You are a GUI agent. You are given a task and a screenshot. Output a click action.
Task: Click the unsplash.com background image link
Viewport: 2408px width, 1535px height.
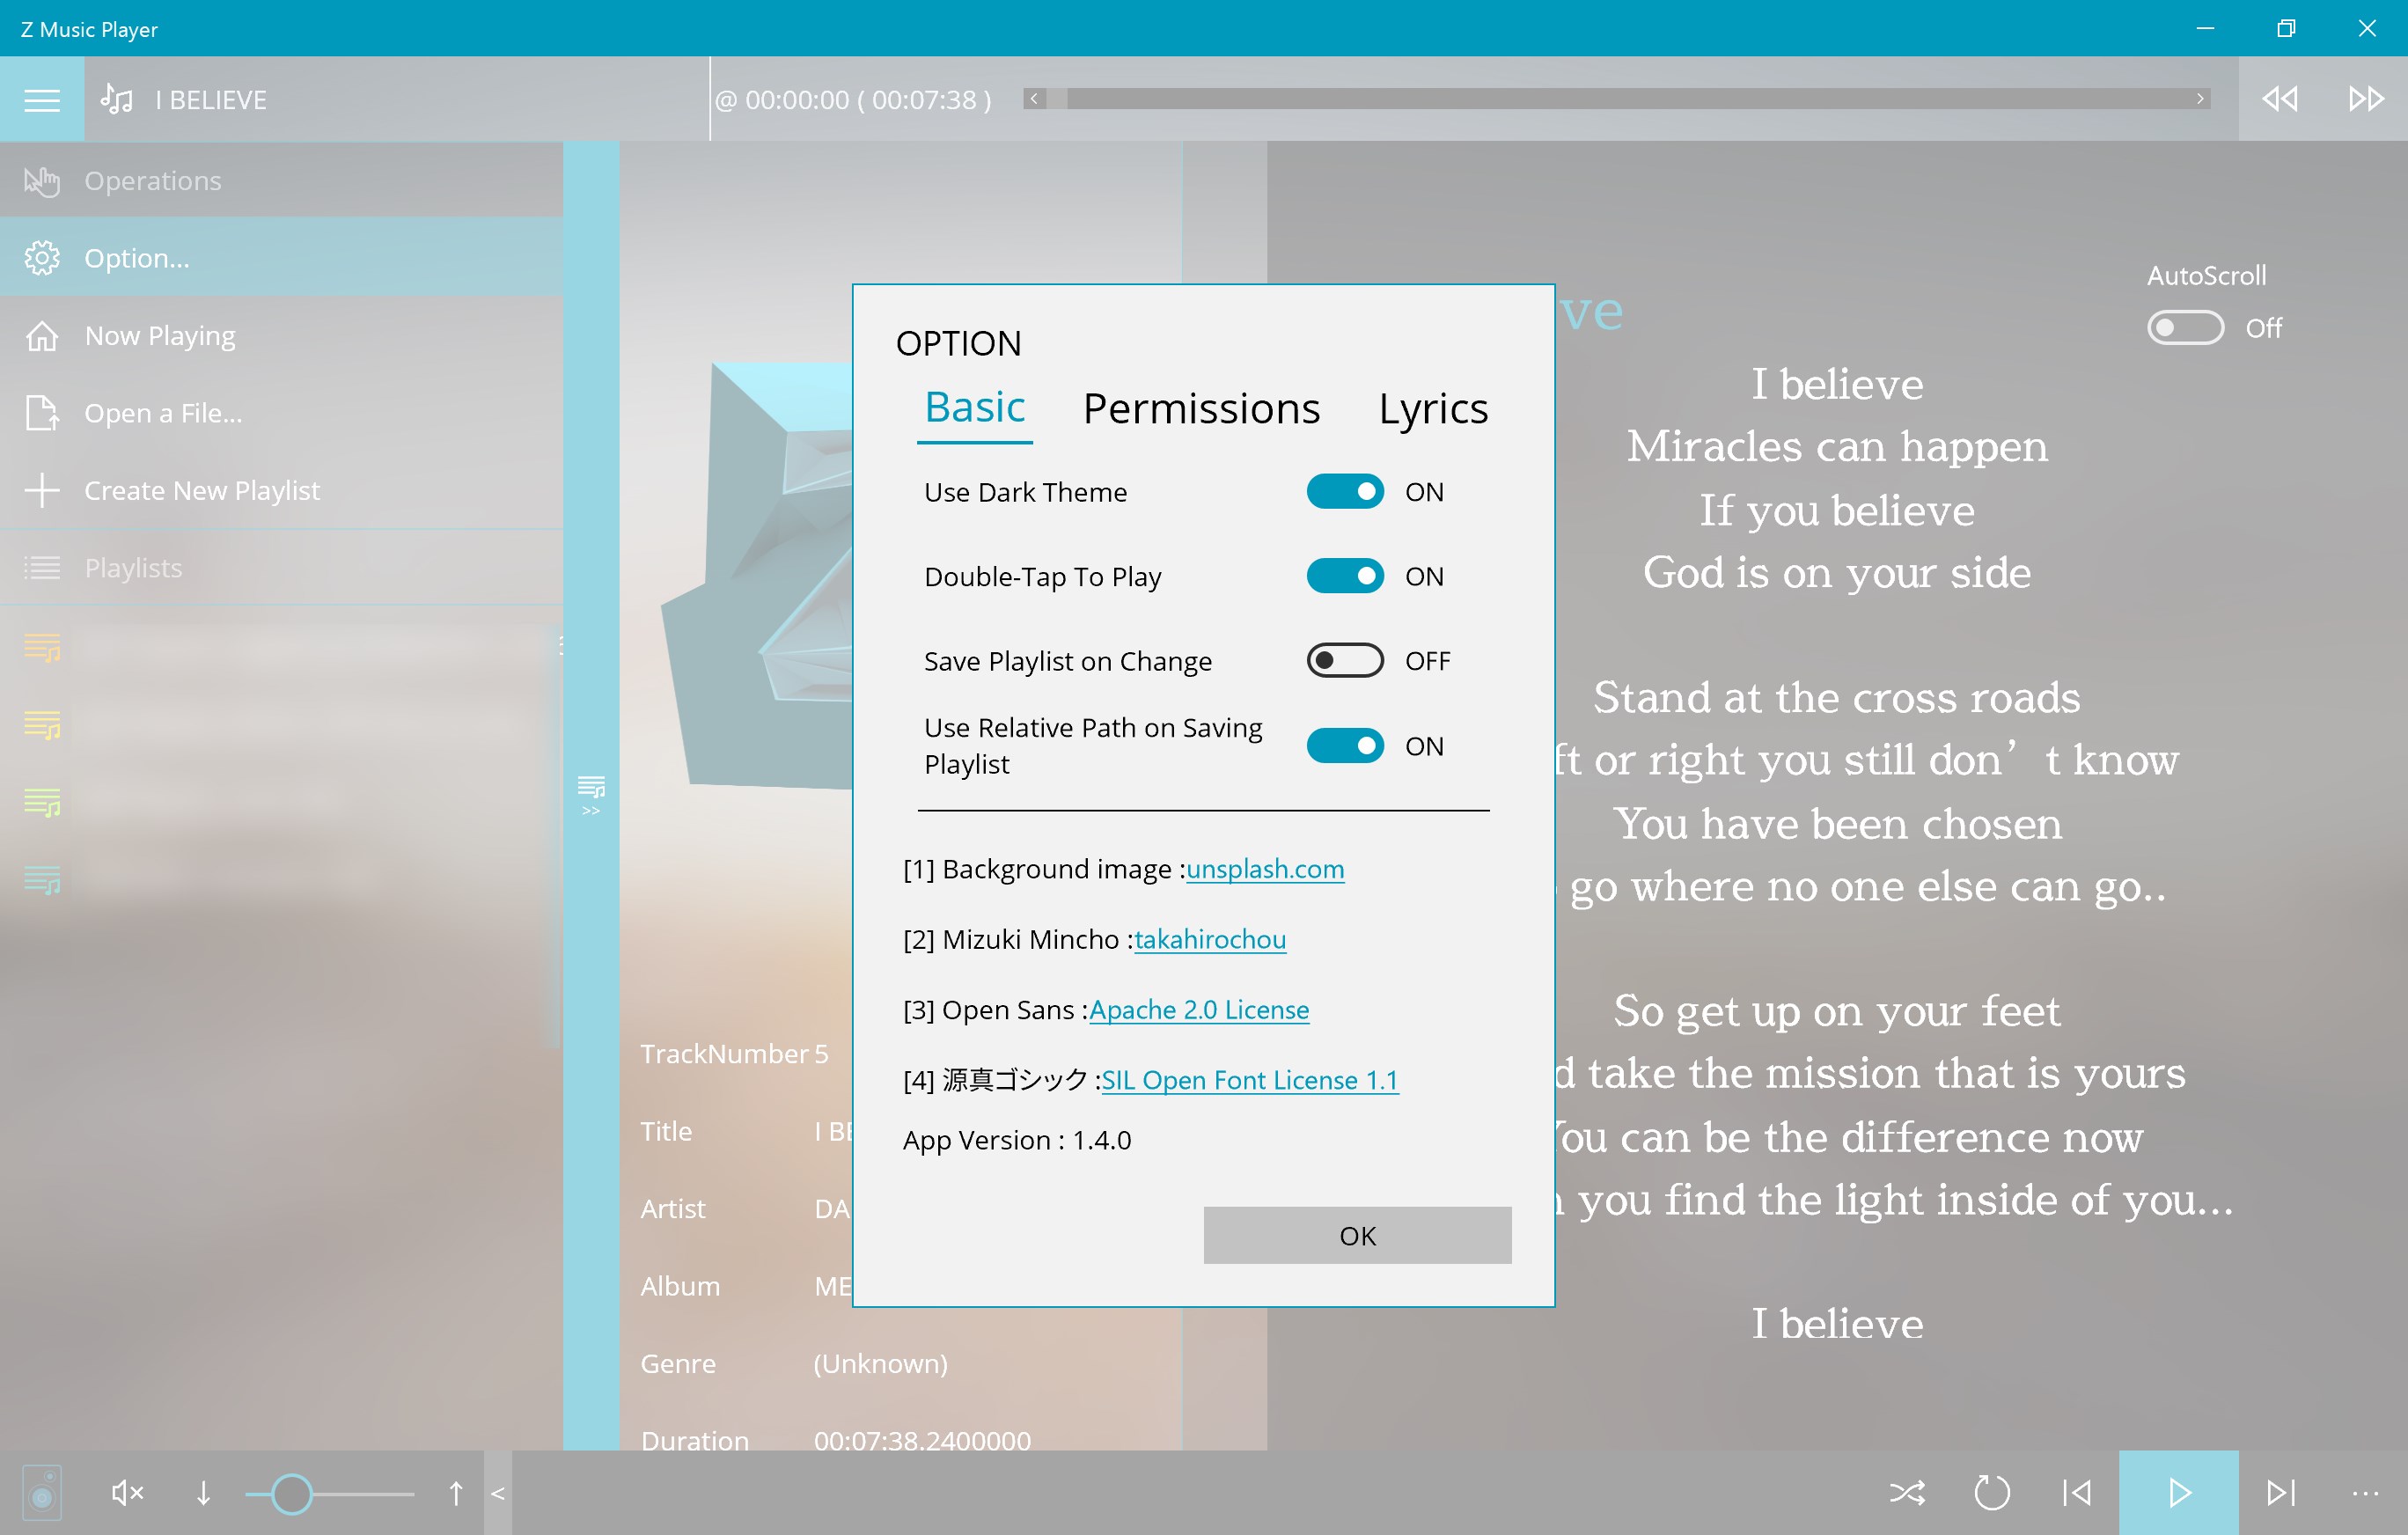1264,867
